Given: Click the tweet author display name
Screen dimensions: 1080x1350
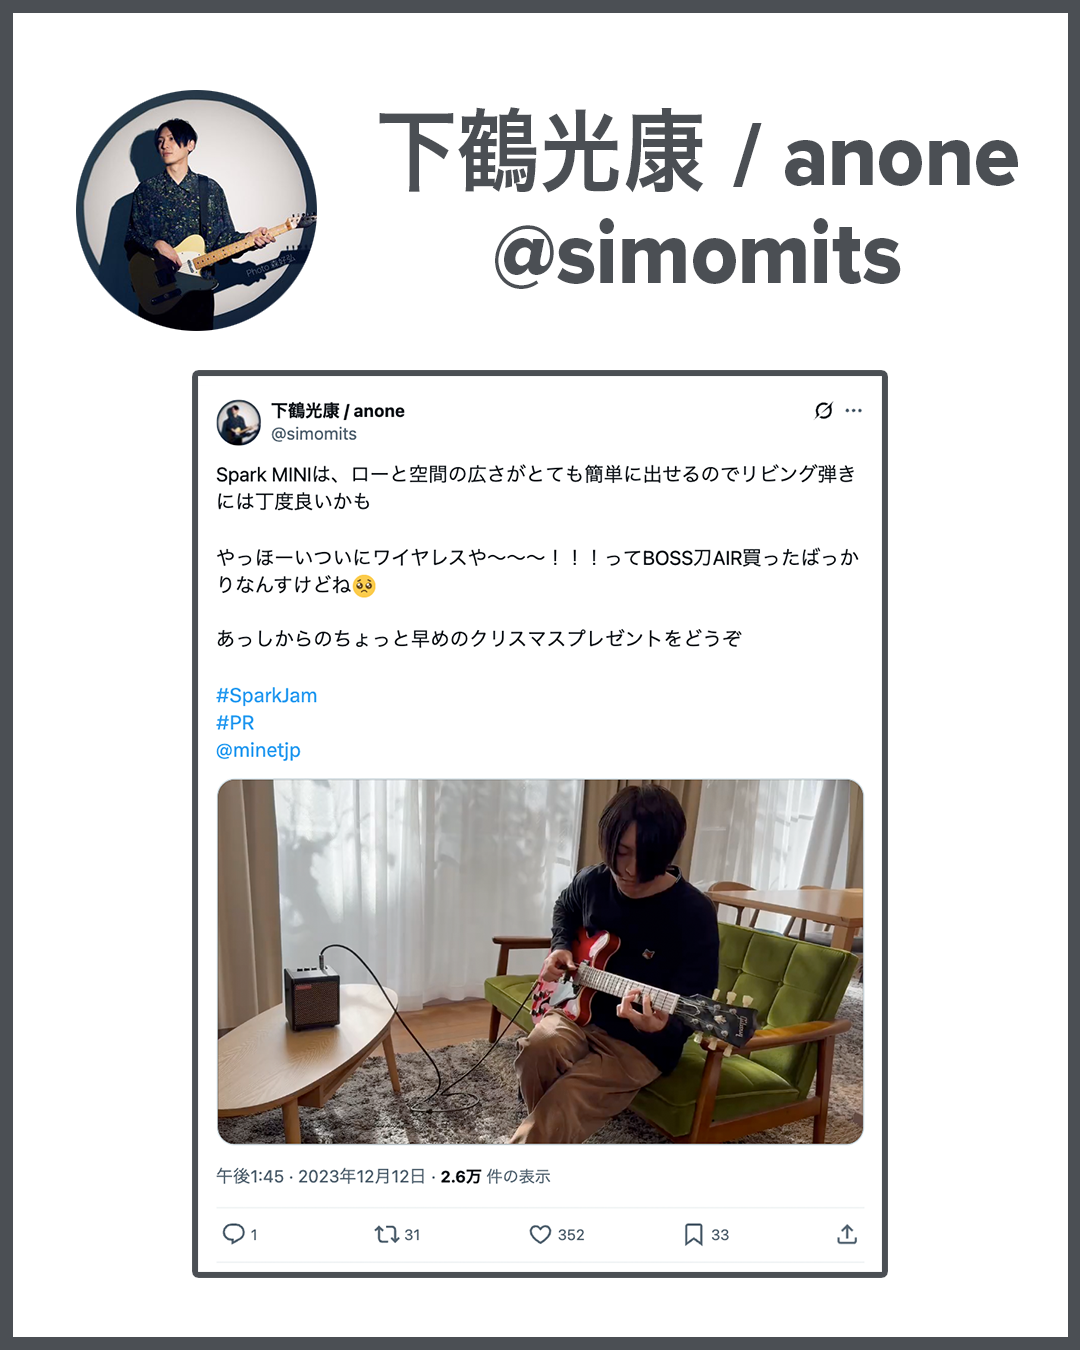Looking at the screenshot, I should point(338,411).
